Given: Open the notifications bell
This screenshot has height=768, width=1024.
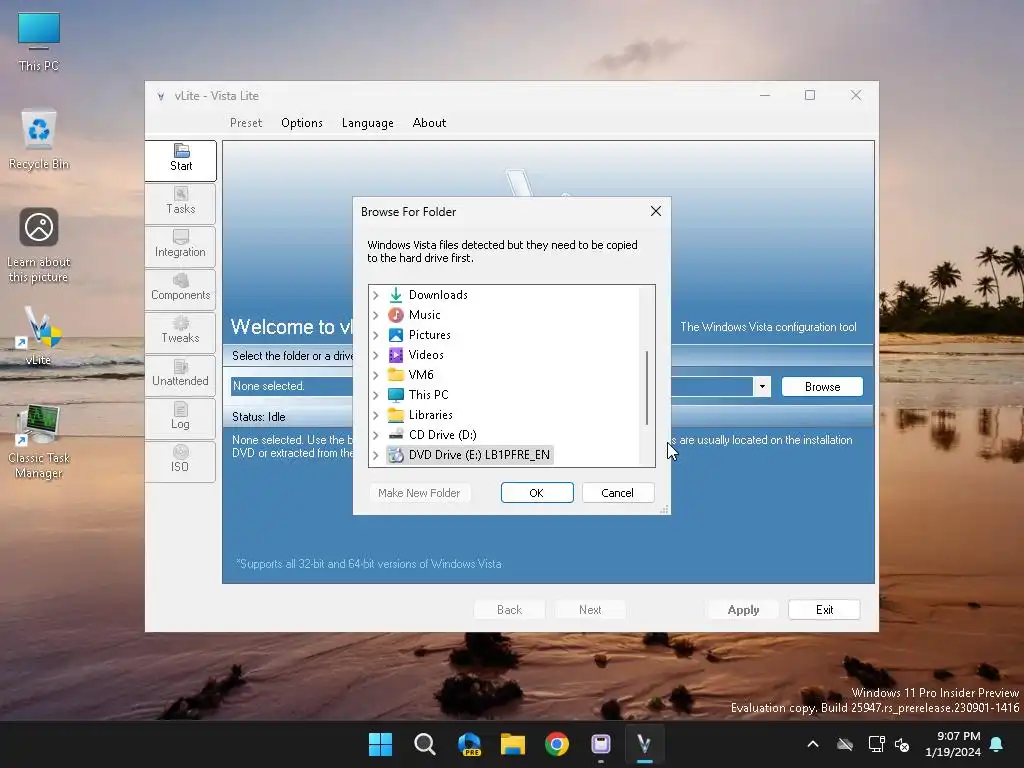Looking at the screenshot, I should (997, 744).
